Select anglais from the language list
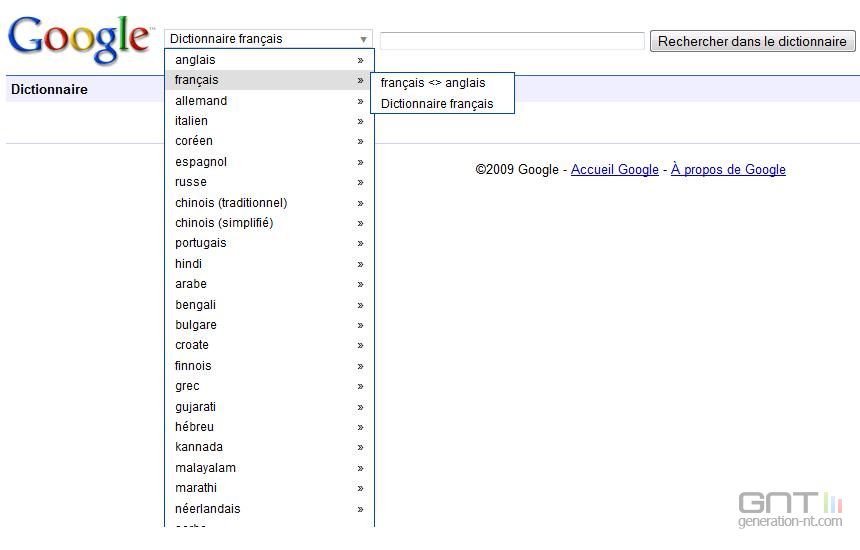The height and width of the screenshot is (550, 860). (195, 60)
